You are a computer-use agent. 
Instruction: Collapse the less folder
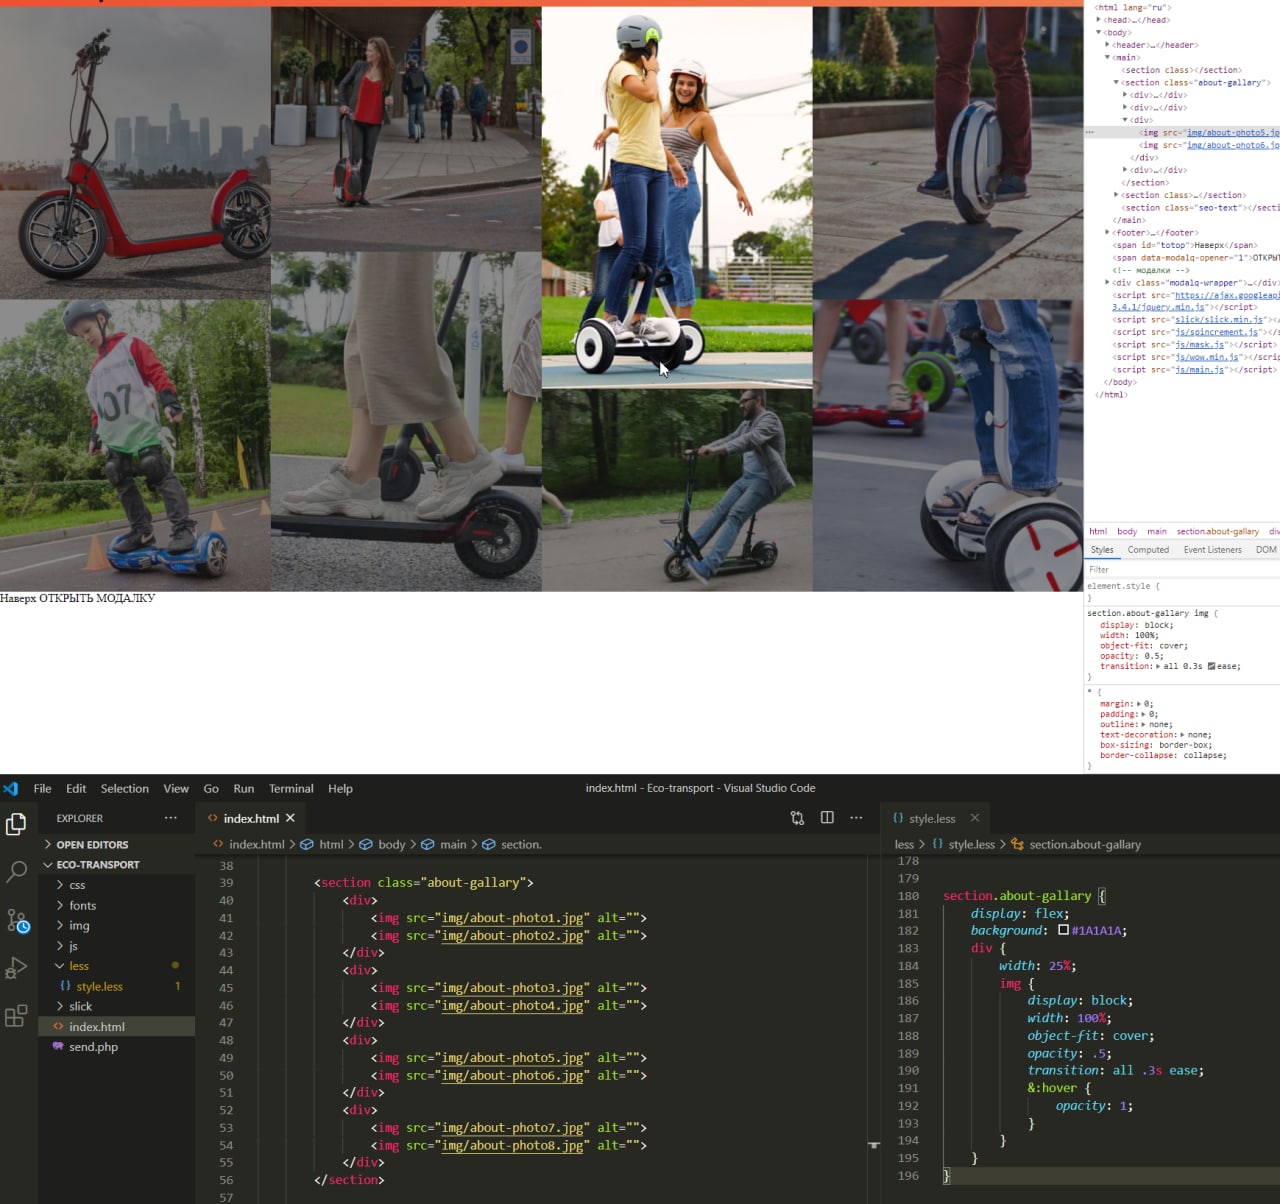[60, 966]
